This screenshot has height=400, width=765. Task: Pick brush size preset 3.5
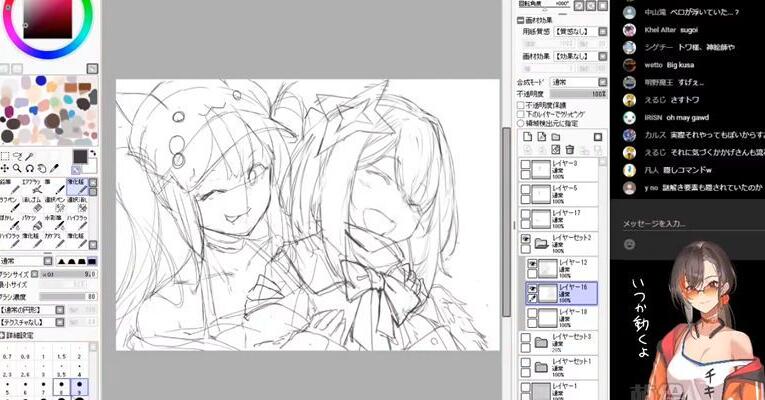(x=61, y=371)
